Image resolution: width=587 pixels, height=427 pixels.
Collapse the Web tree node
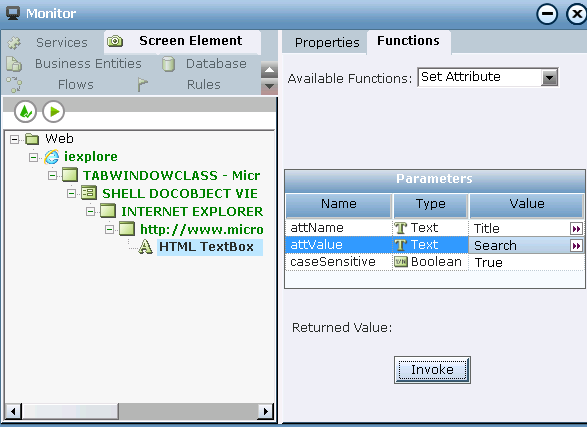tap(14, 140)
